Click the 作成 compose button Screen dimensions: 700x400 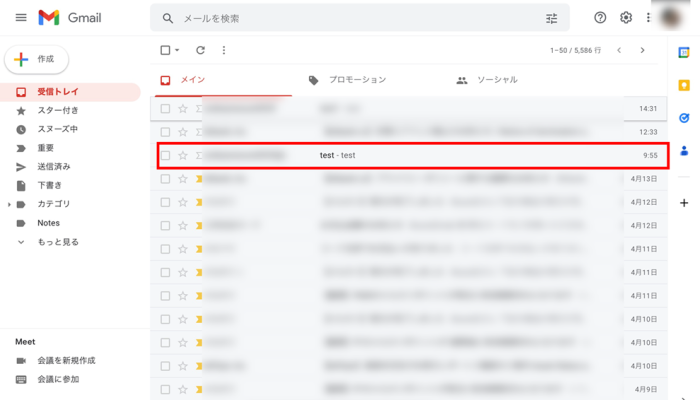pyautogui.click(x=37, y=59)
